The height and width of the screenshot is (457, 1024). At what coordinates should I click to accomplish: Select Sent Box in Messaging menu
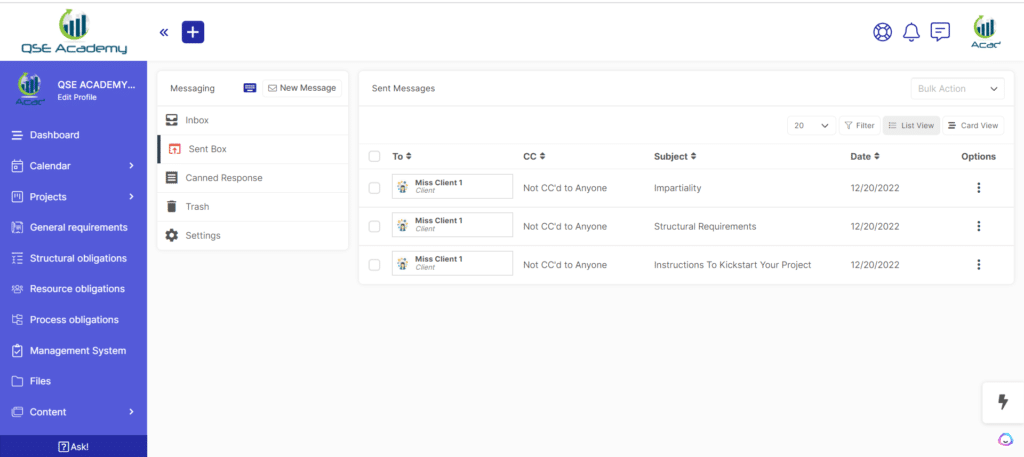click(253, 149)
